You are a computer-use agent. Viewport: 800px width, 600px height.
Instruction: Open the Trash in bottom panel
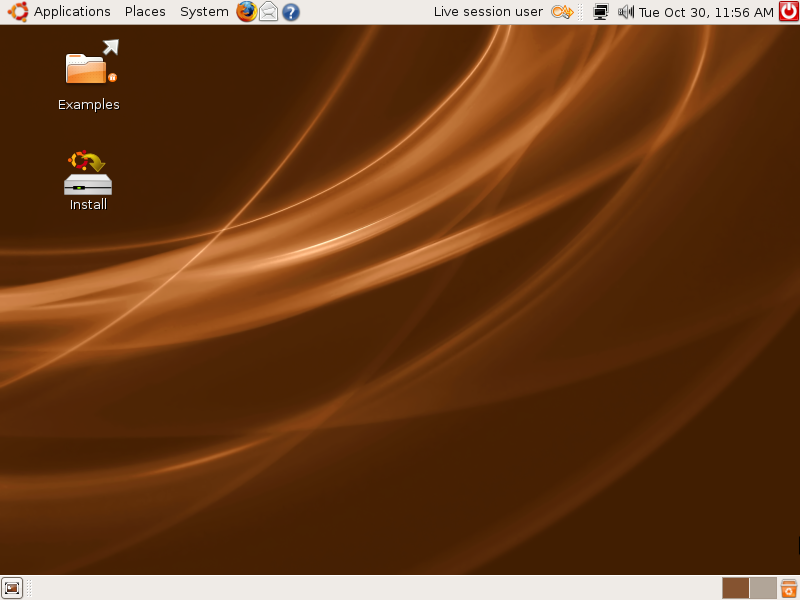coord(789,588)
